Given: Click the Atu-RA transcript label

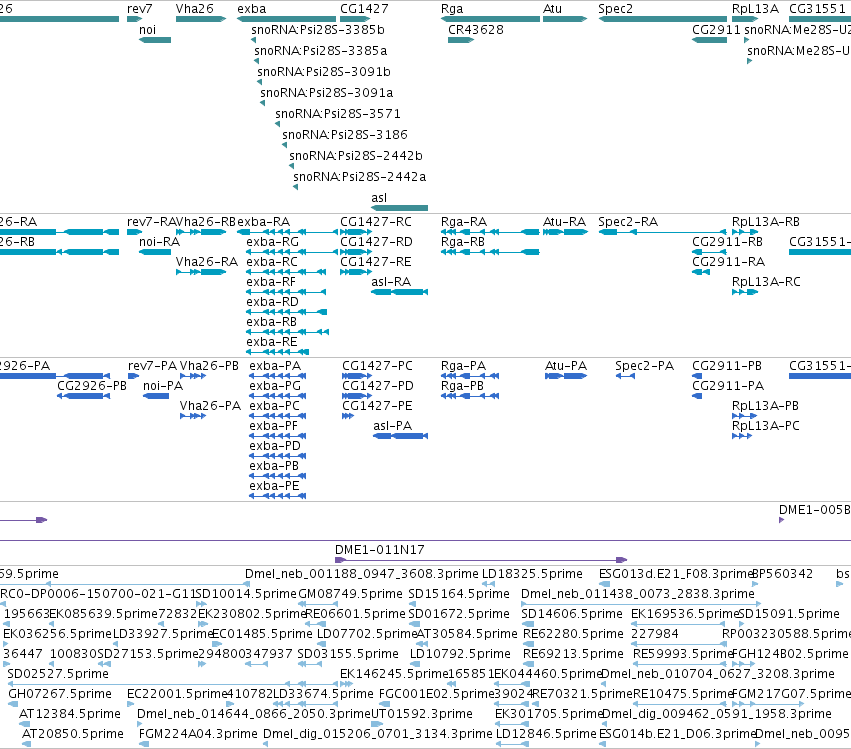Looking at the screenshot, I should pyautogui.click(x=564, y=221).
